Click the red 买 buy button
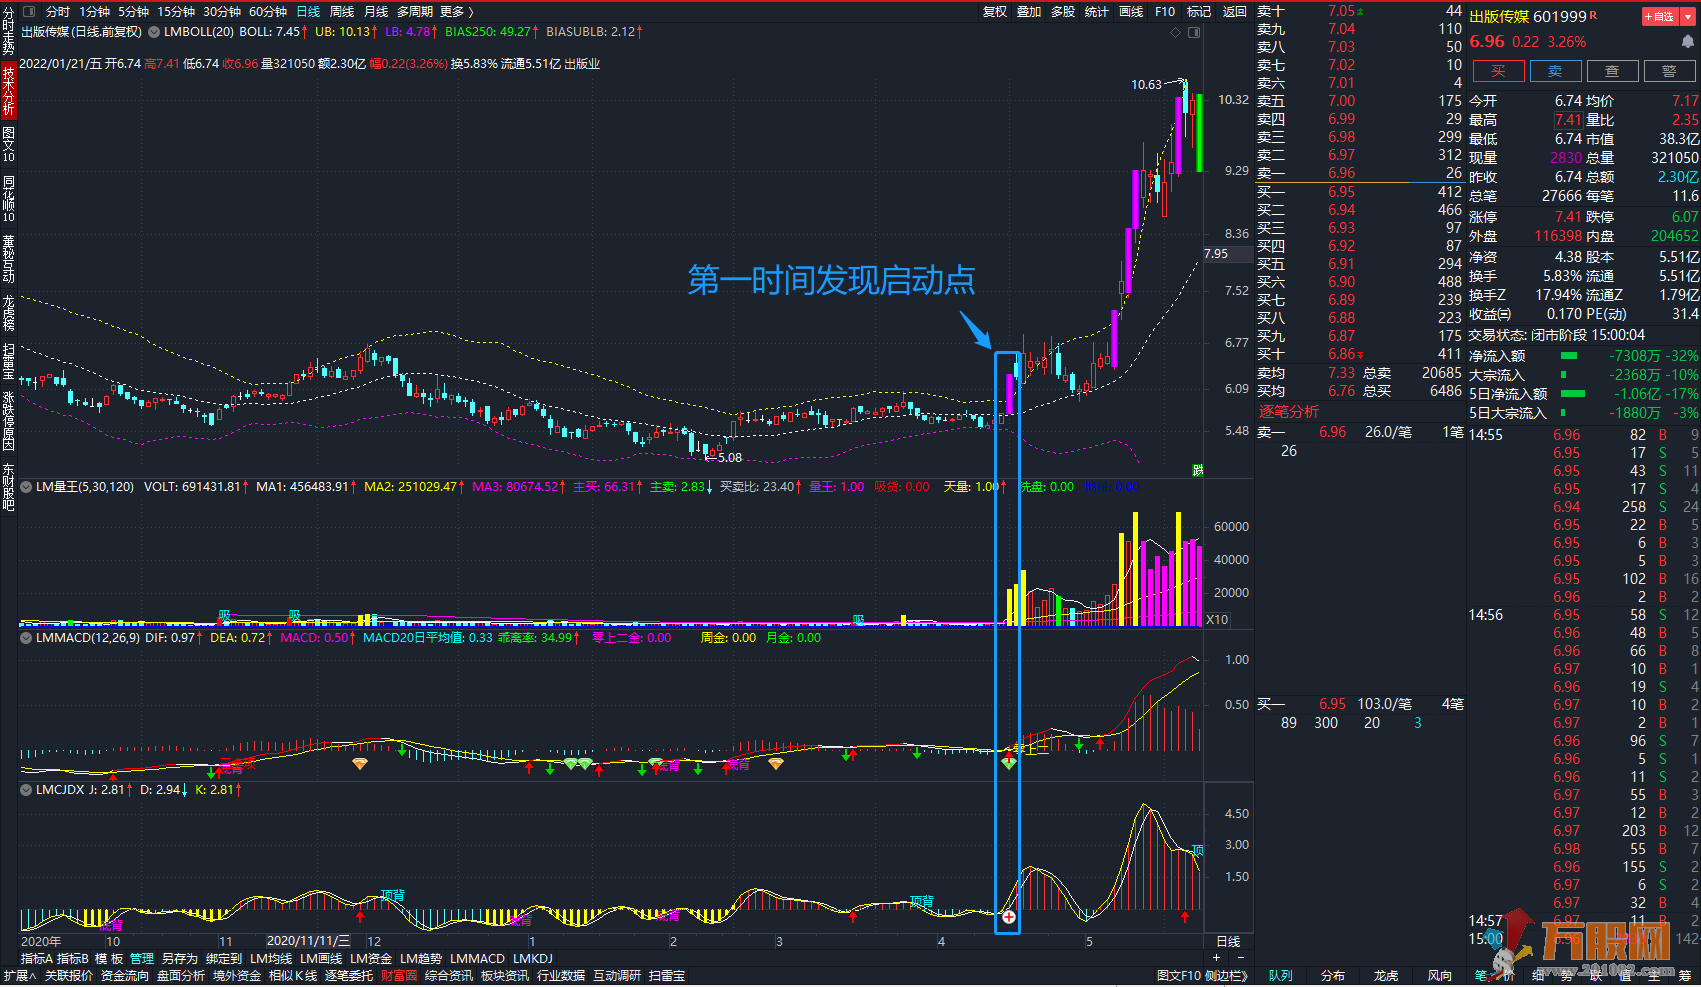The height and width of the screenshot is (987, 1701). coord(1498,71)
